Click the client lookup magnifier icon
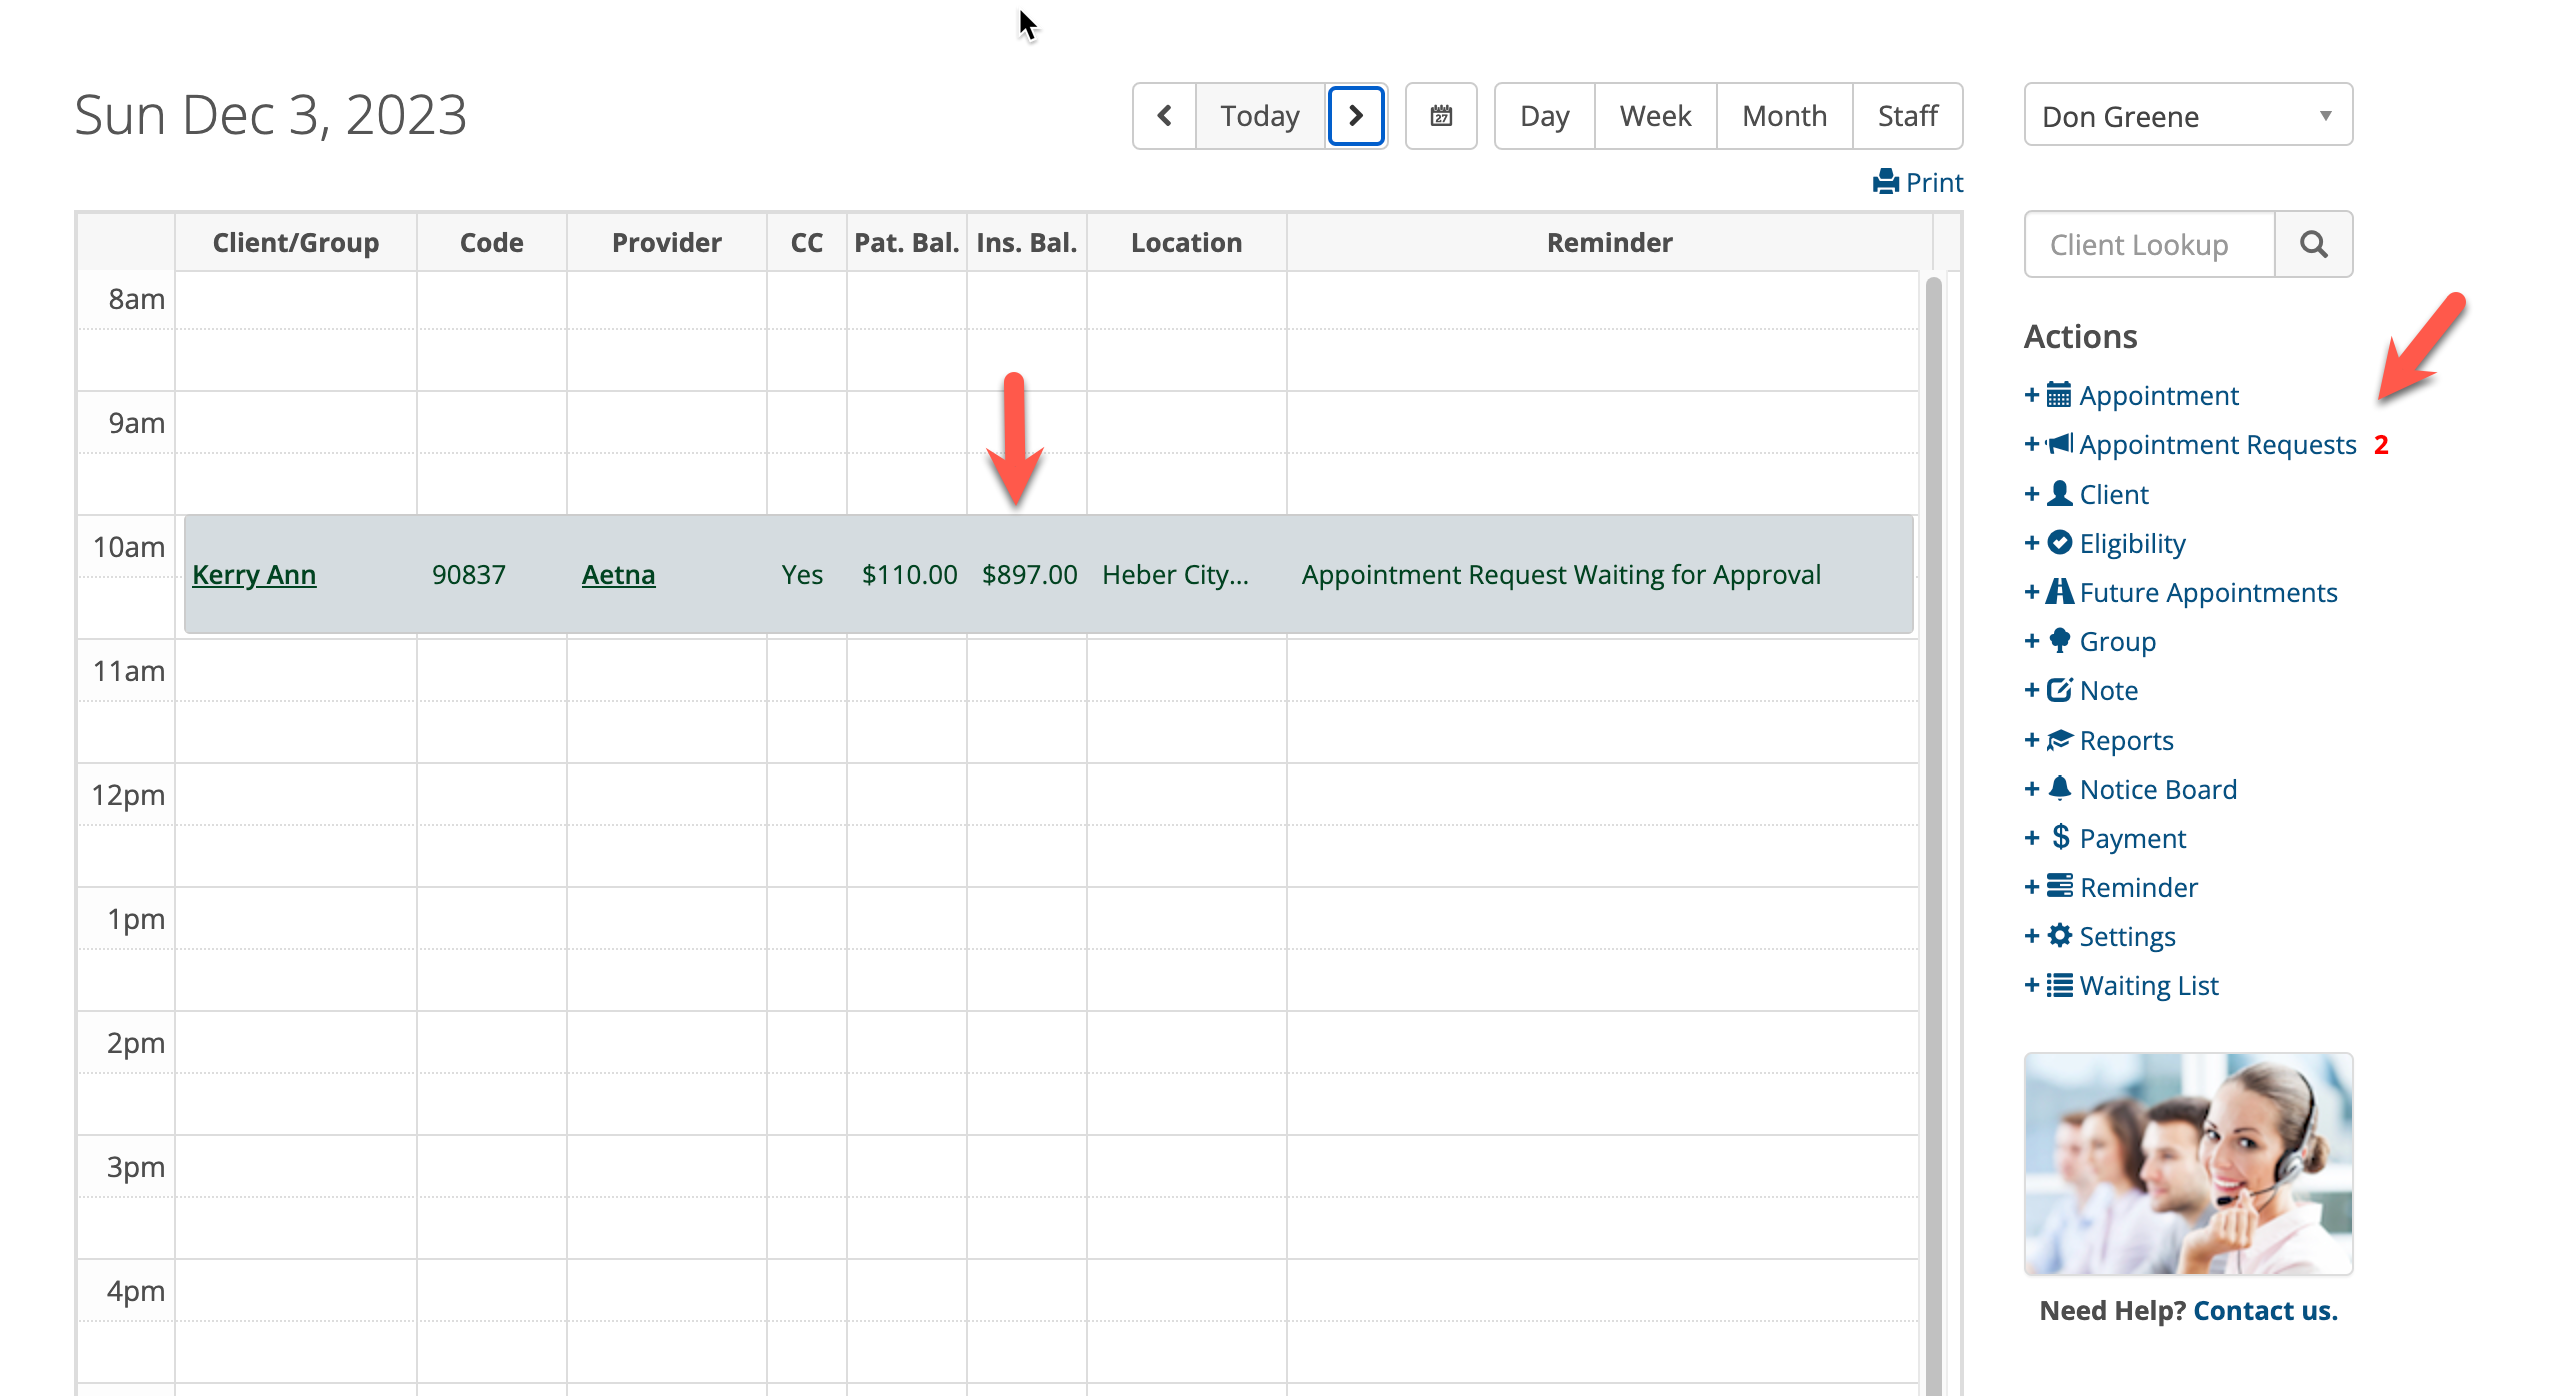 click(2313, 243)
